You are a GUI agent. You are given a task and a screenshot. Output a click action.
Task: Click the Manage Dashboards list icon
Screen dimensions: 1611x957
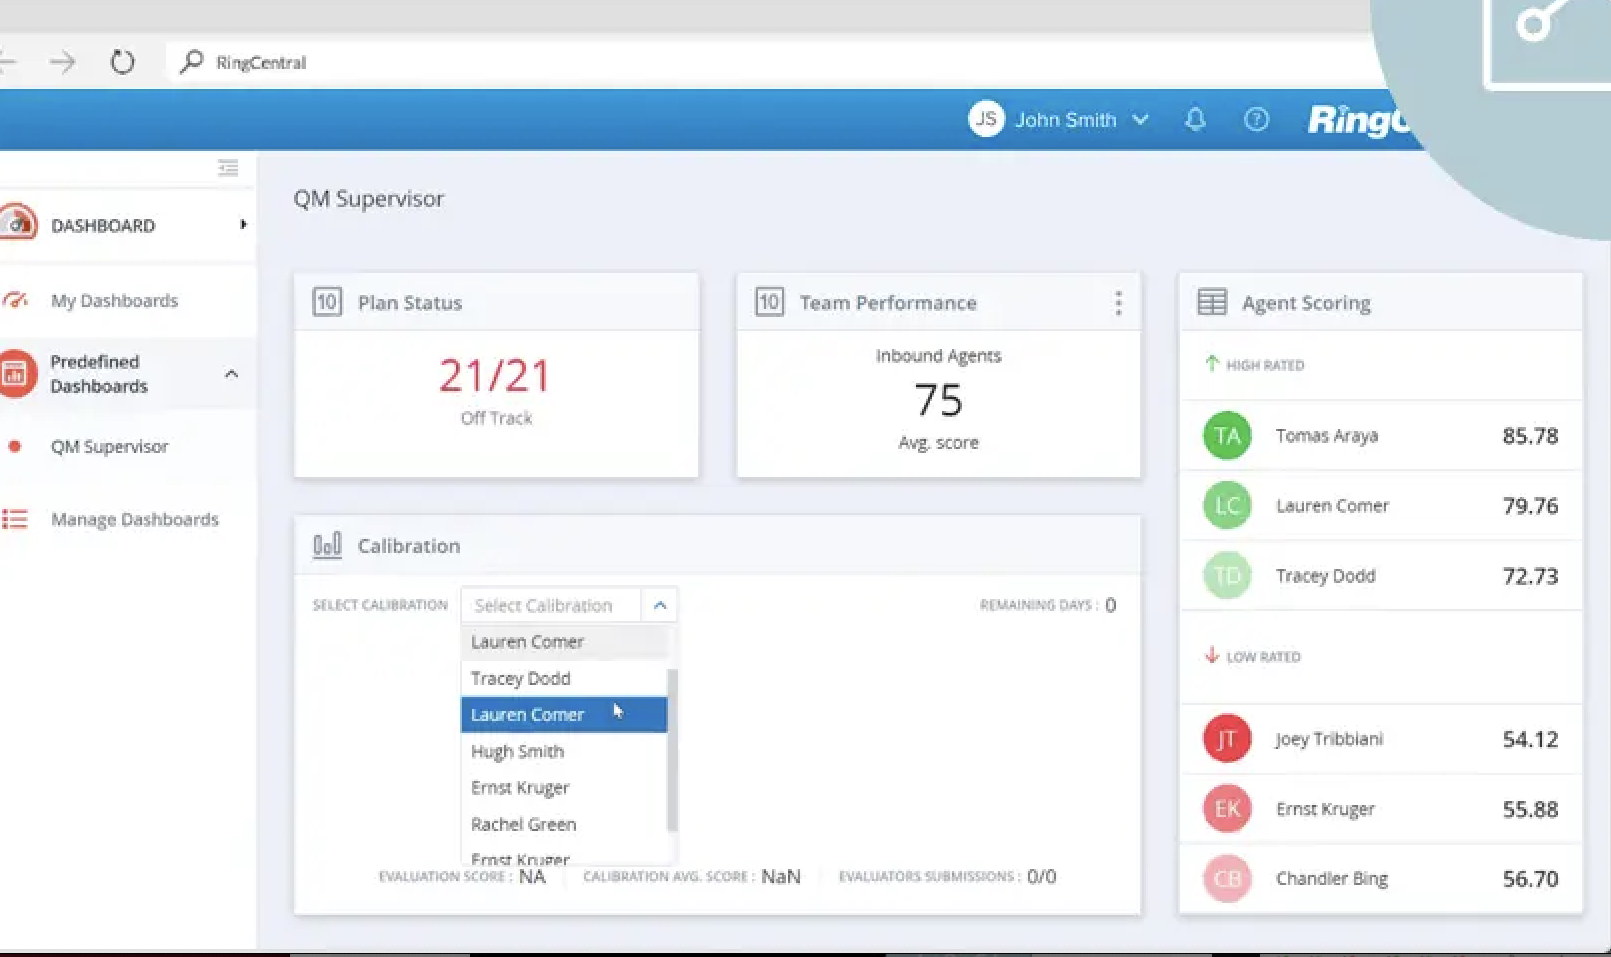15,519
